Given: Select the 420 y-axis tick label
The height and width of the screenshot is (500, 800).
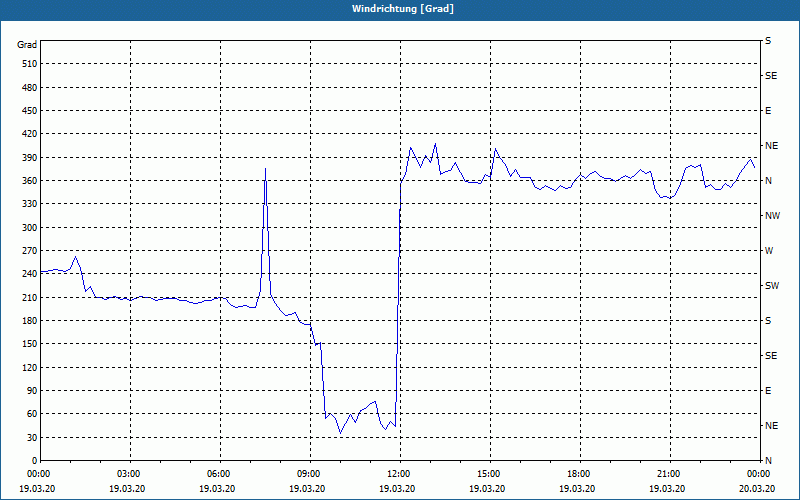Looking at the screenshot, I should (x=30, y=134).
